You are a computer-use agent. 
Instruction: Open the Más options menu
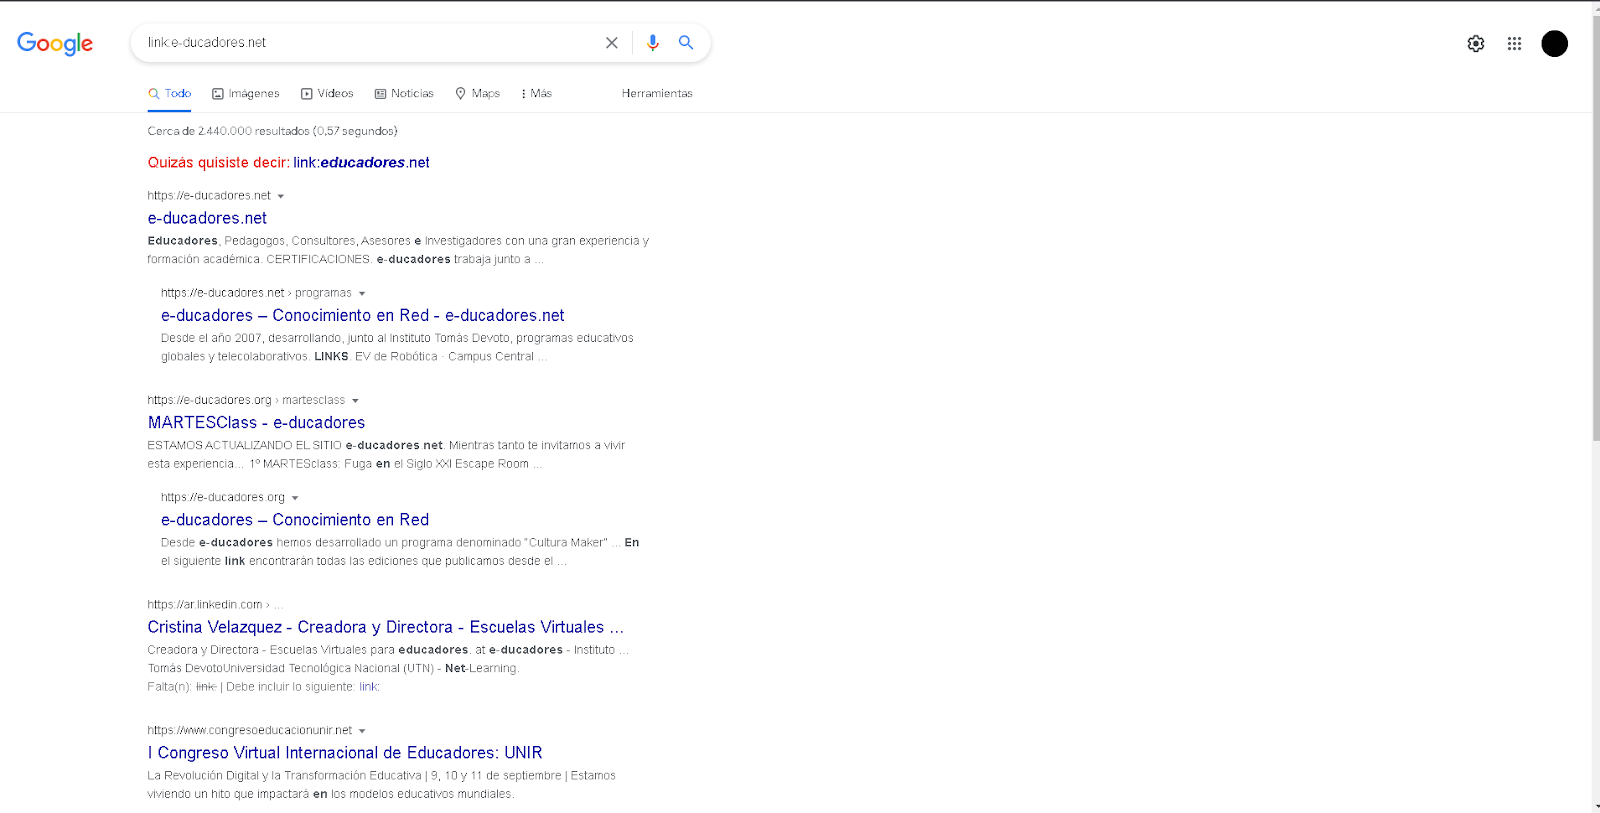click(x=536, y=94)
